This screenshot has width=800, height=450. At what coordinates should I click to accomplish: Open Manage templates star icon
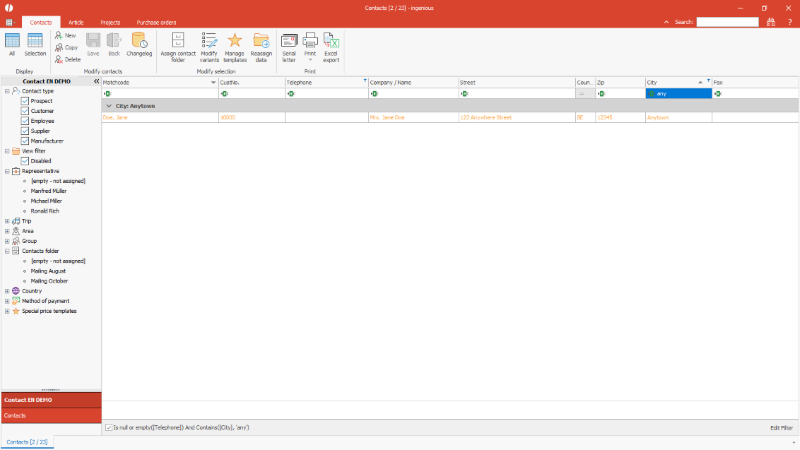click(235, 45)
